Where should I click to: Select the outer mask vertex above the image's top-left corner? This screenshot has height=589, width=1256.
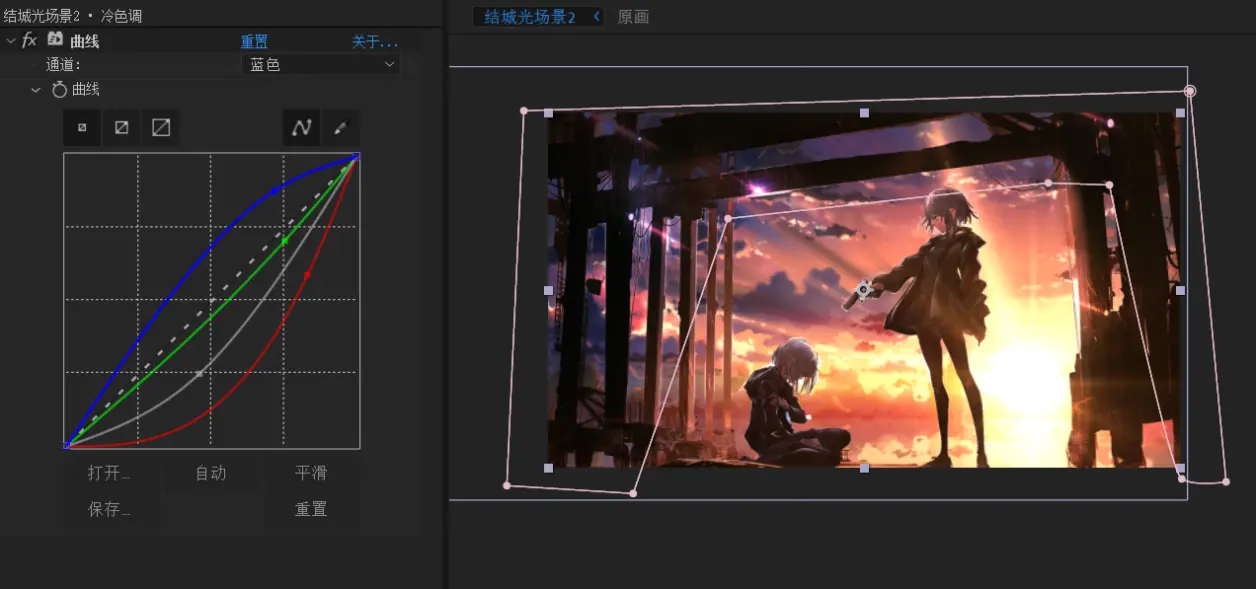[523, 111]
